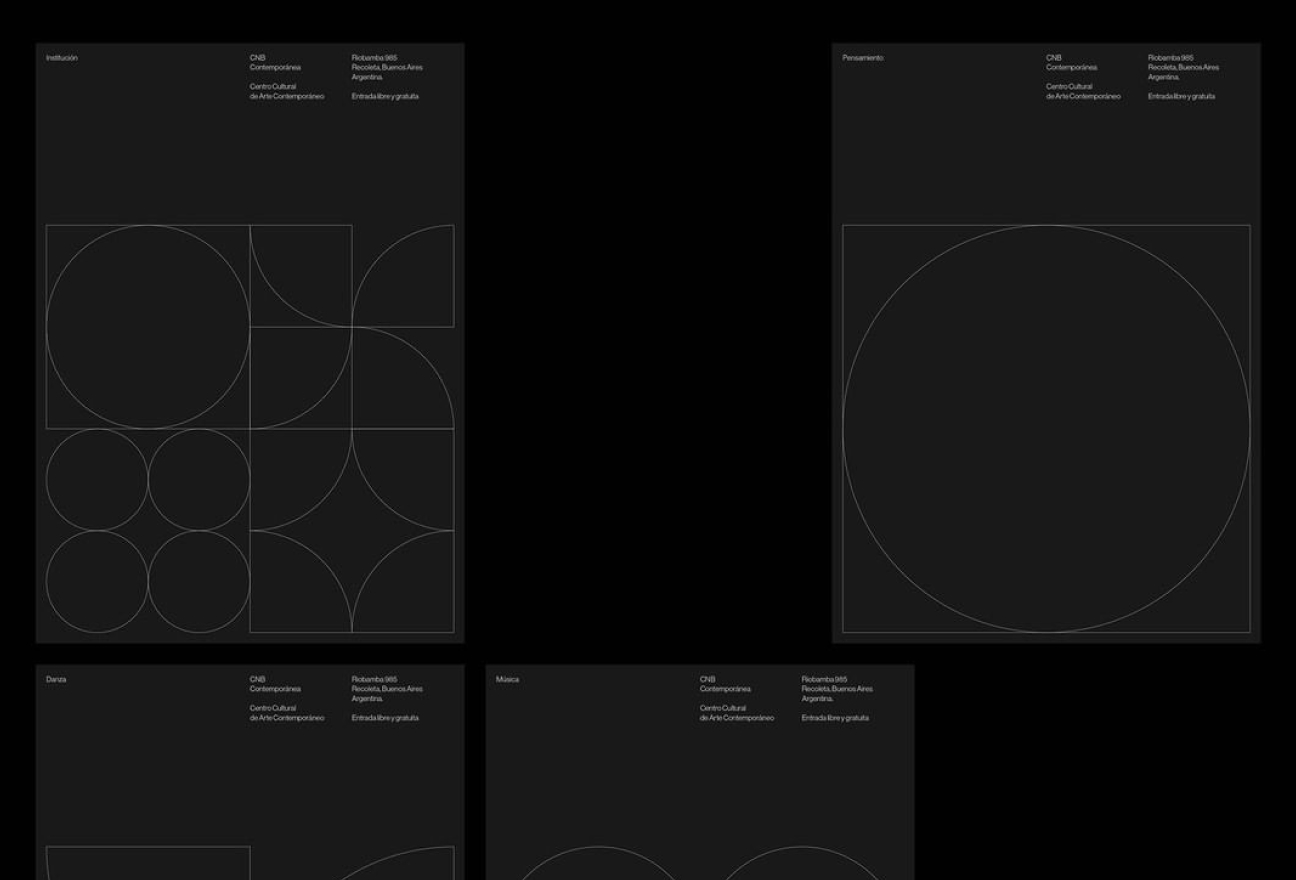
Task: Select "CNB Contemporánea" on the Institución poster
Action: (x=275, y=63)
